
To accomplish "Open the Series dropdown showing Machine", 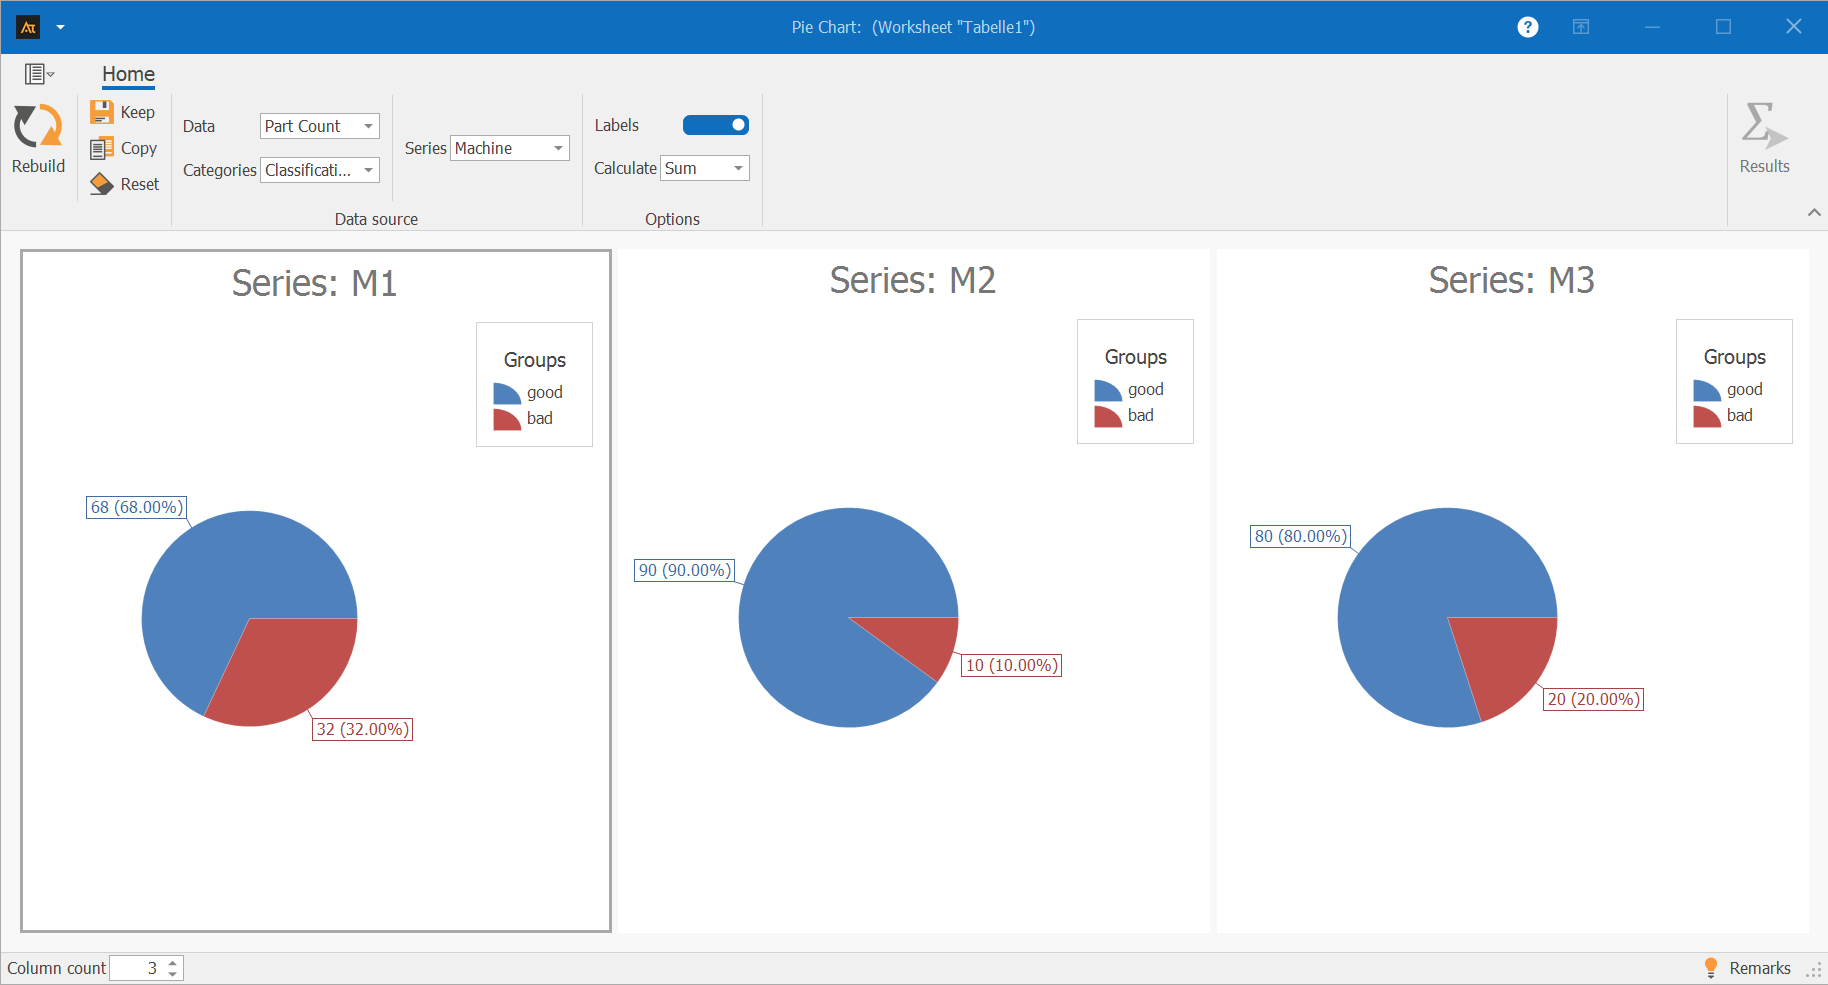I will pos(509,148).
